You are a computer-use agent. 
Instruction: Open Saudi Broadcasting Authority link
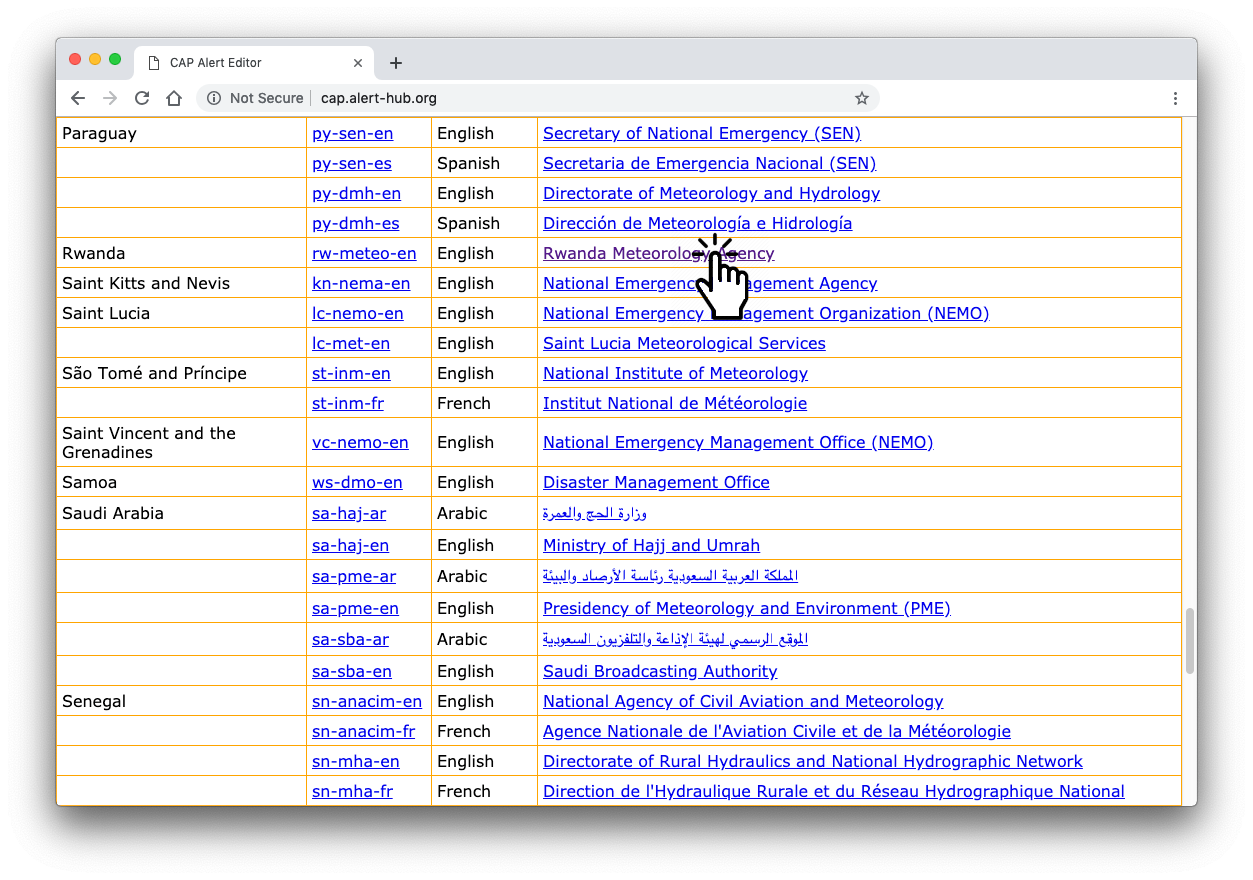(660, 671)
